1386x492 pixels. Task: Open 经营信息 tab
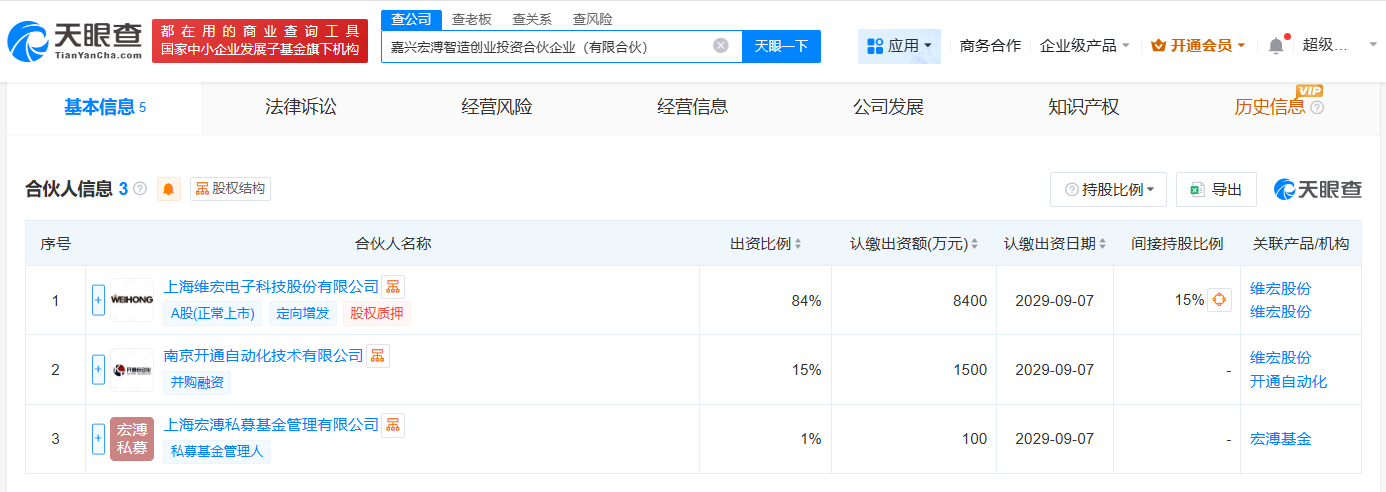click(x=692, y=108)
